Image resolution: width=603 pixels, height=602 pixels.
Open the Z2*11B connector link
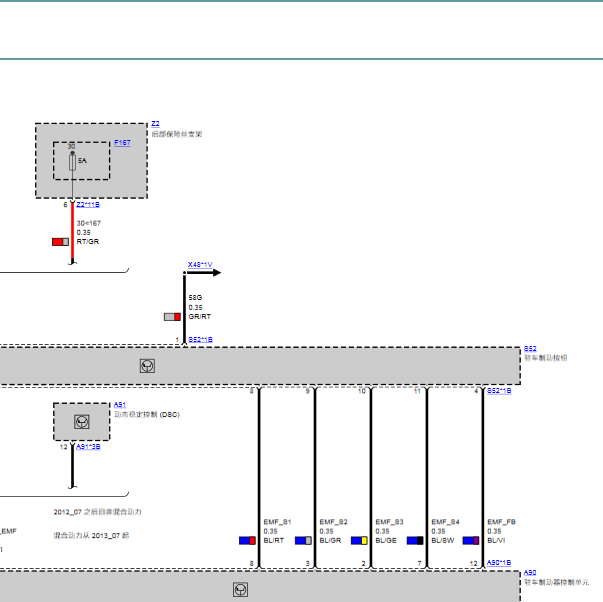click(x=88, y=205)
